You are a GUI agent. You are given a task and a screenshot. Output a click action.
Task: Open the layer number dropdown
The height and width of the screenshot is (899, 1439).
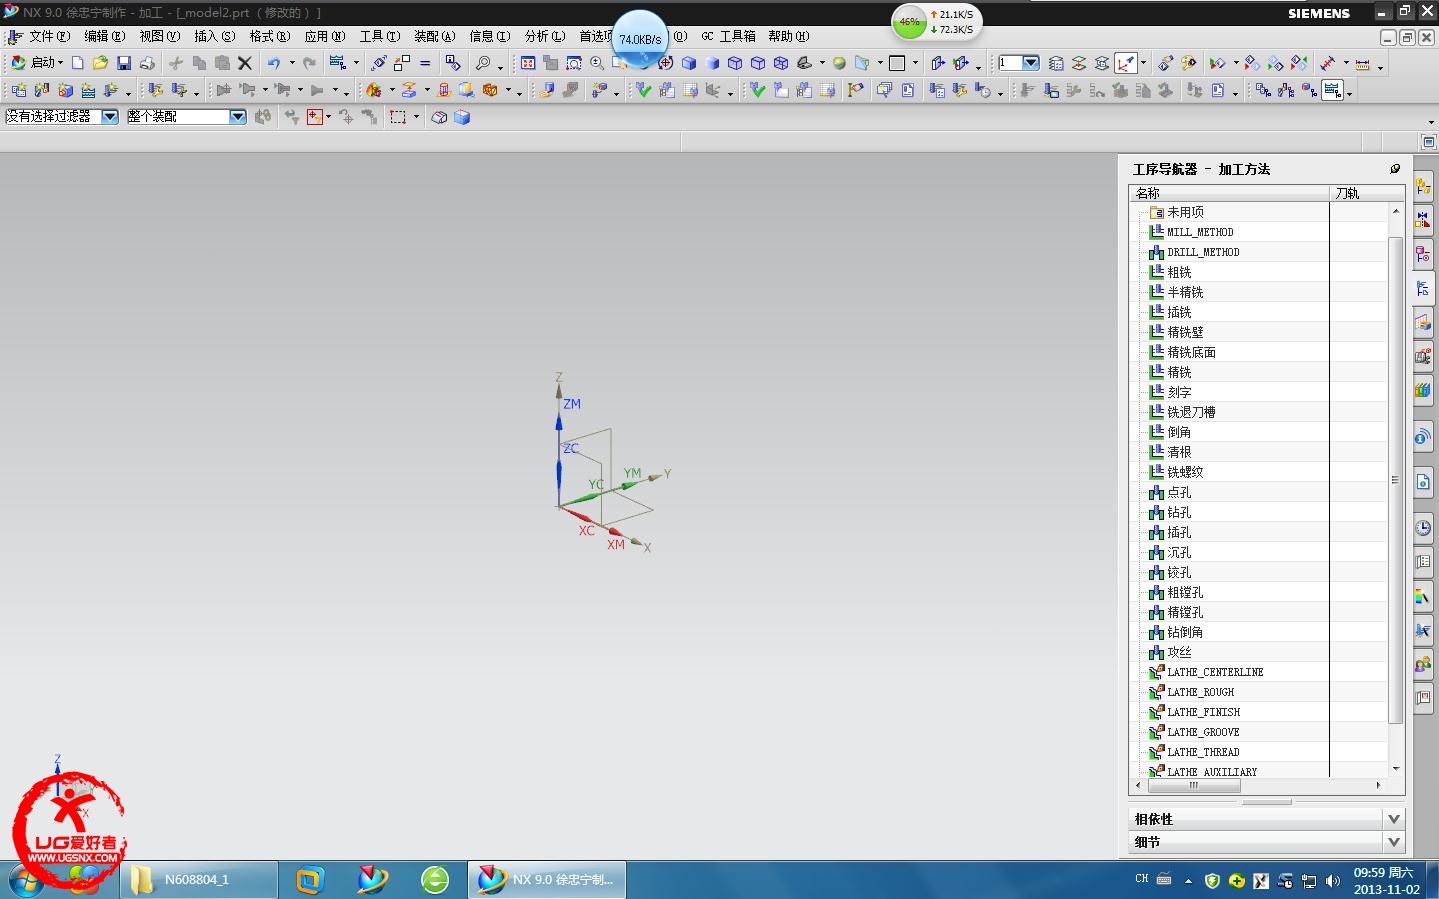coord(1031,62)
